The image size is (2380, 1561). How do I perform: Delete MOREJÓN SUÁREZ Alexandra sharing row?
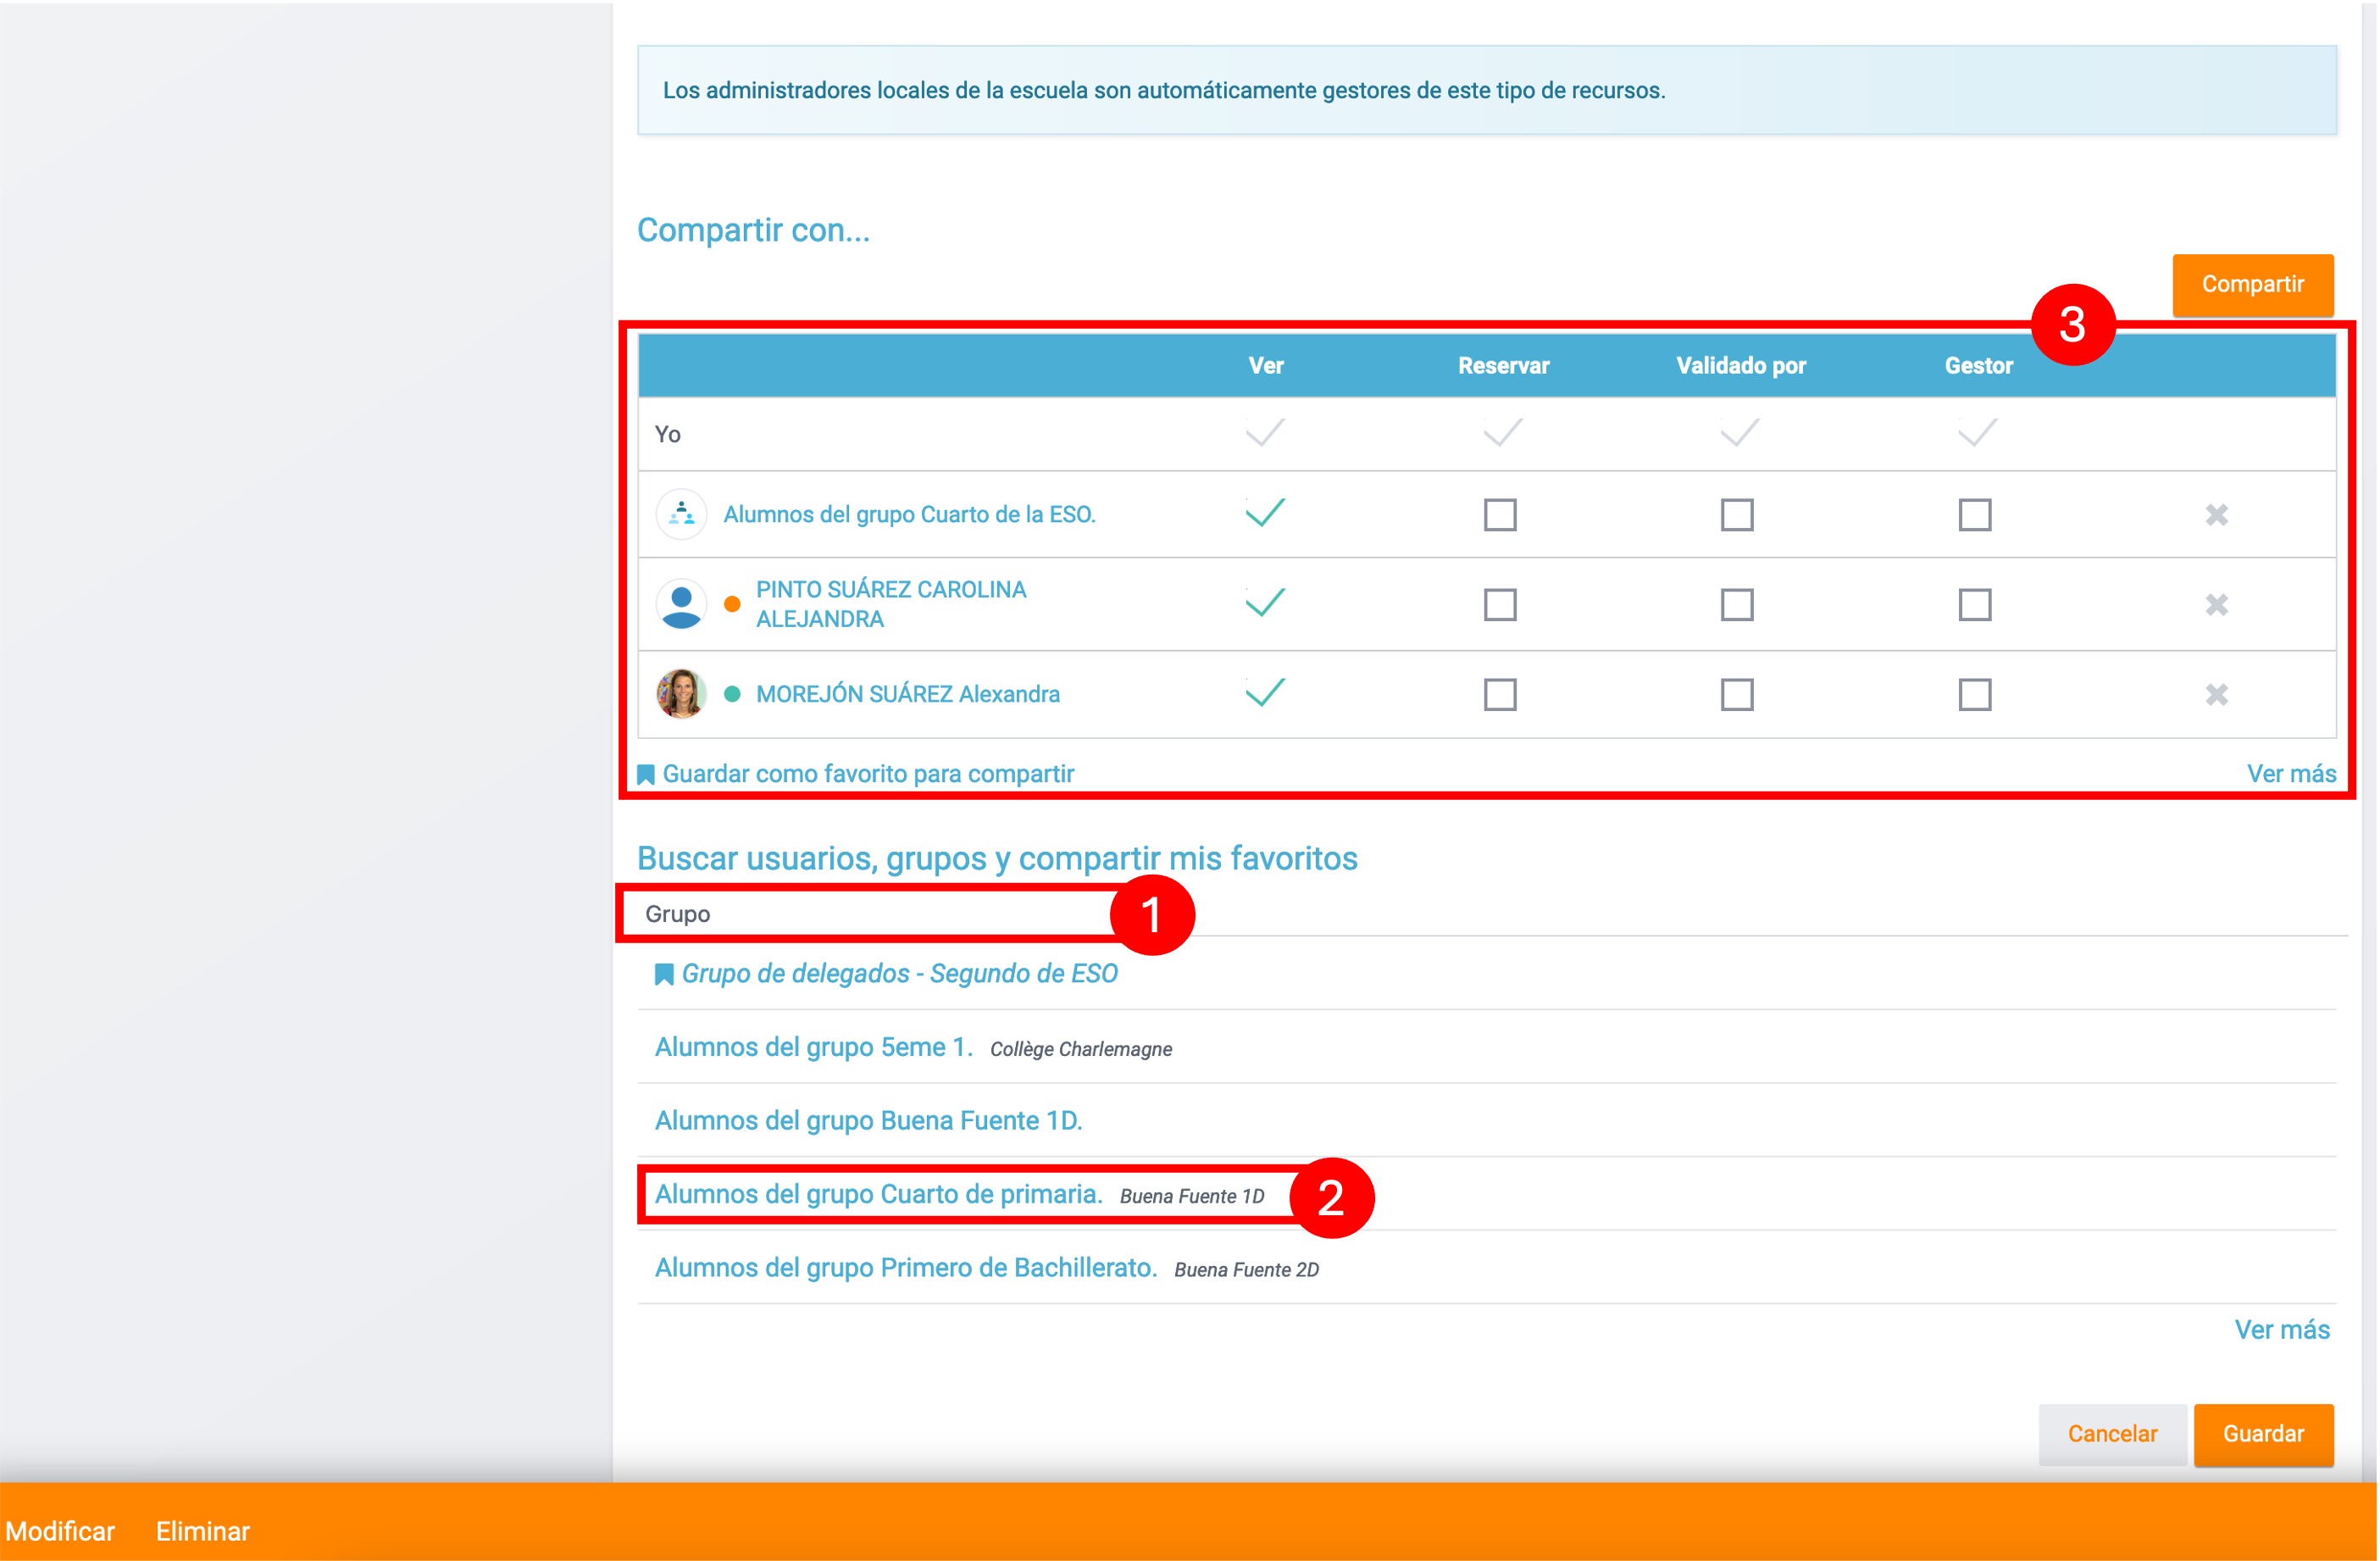2216,694
